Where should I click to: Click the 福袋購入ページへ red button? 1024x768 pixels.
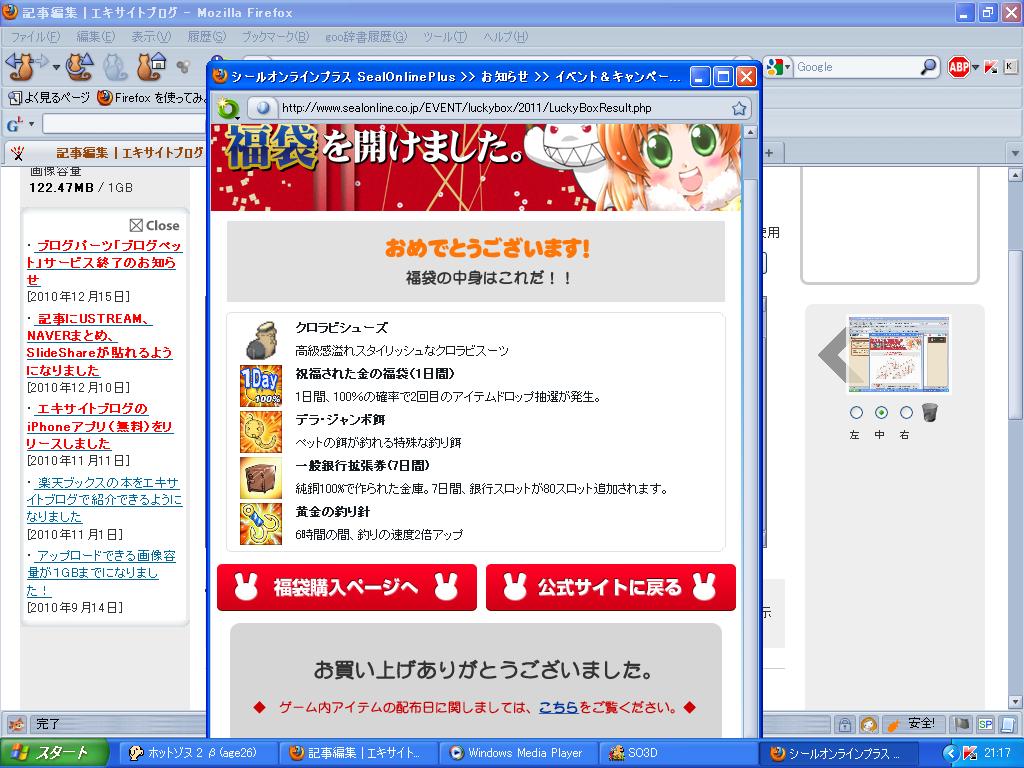(x=346, y=588)
